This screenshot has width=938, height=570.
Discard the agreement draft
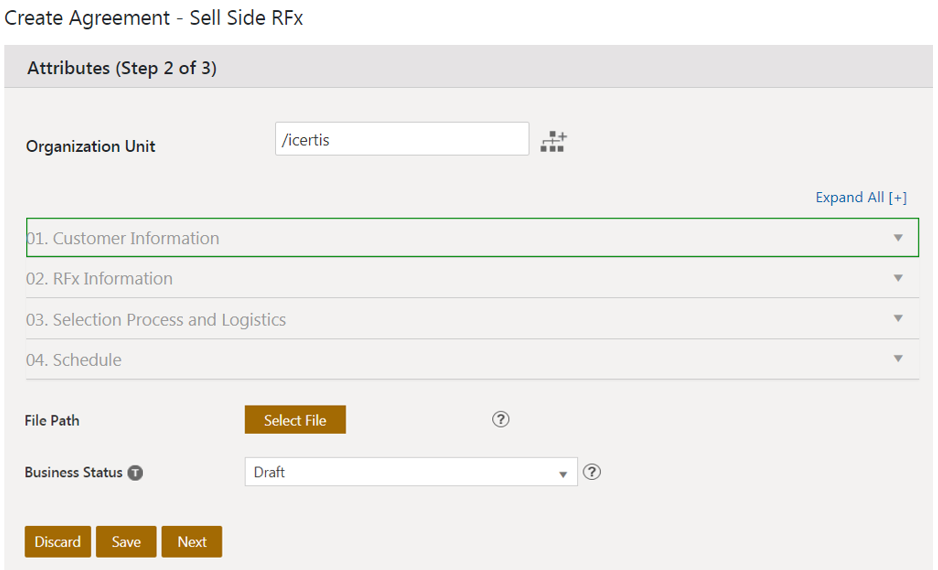[58, 542]
